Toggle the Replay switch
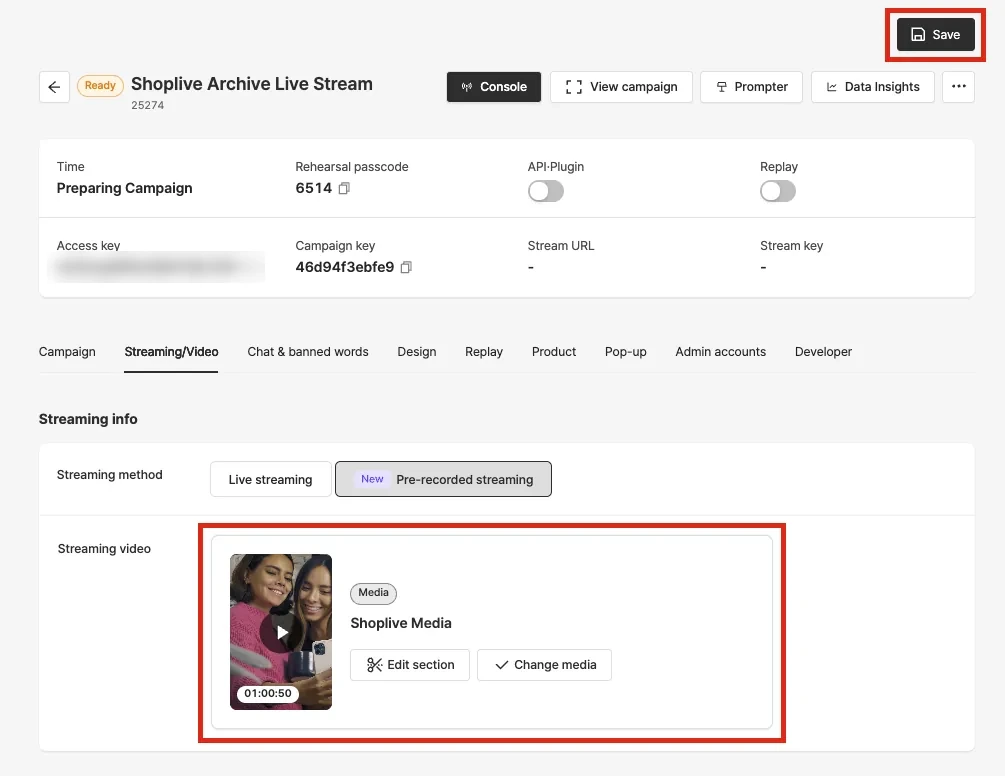This screenshot has width=1005, height=776. click(x=777, y=191)
